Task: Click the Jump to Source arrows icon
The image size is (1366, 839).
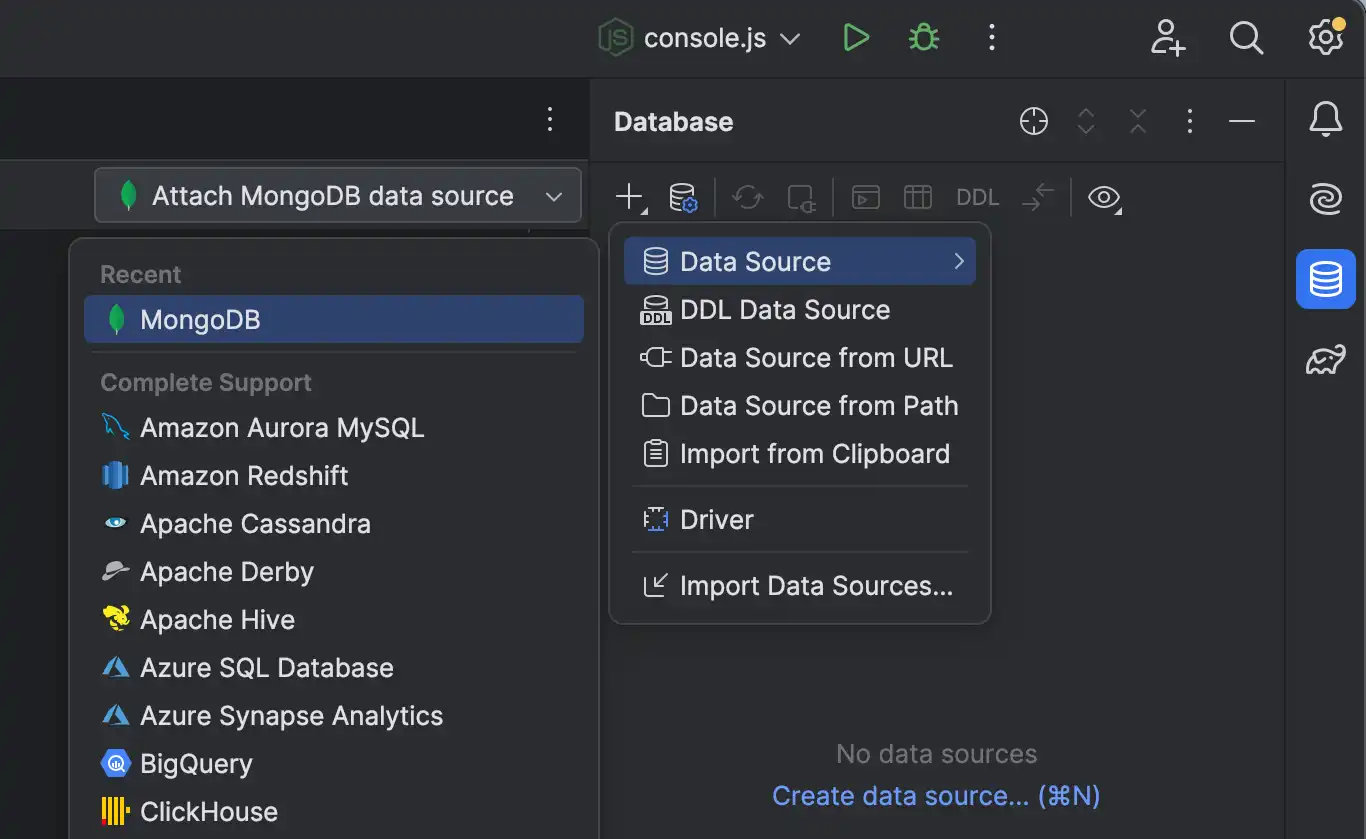Action: pyautogui.click(x=1038, y=197)
